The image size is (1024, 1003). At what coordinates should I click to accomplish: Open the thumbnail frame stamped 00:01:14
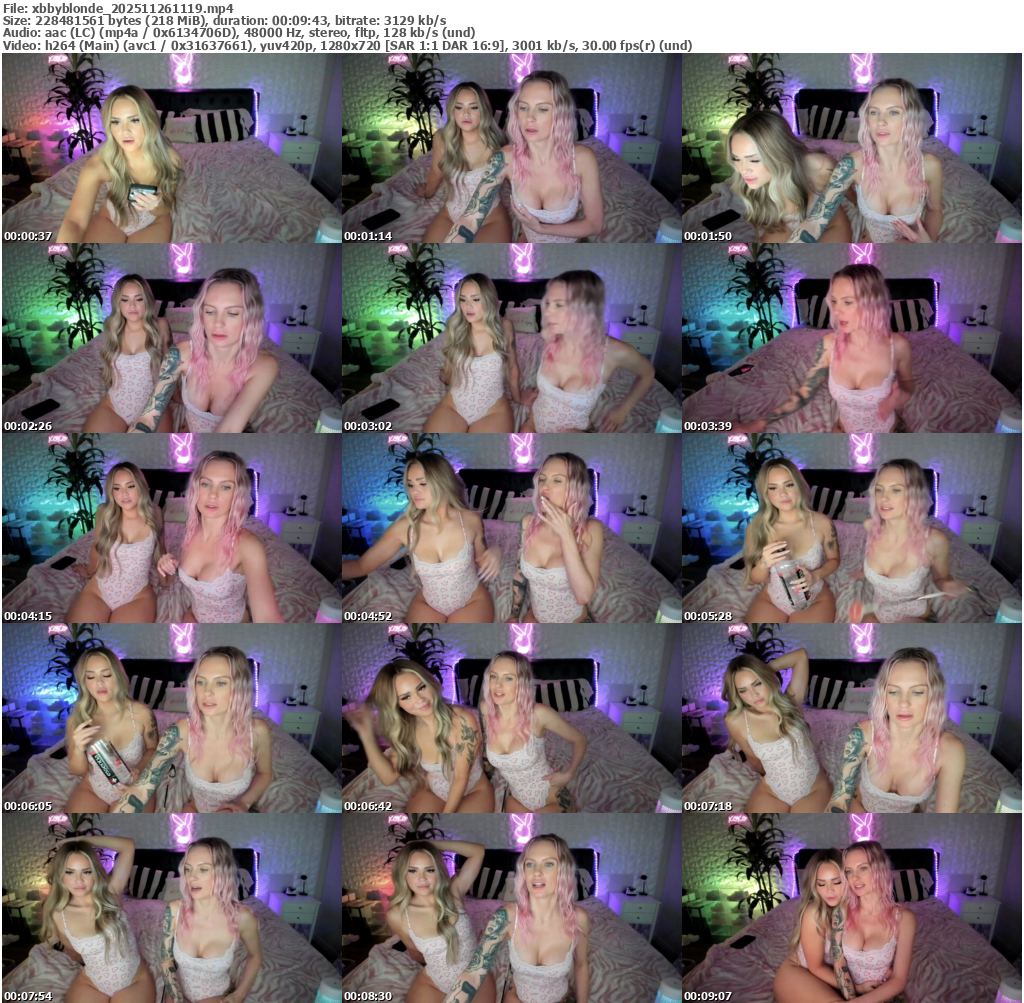click(x=511, y=148)
